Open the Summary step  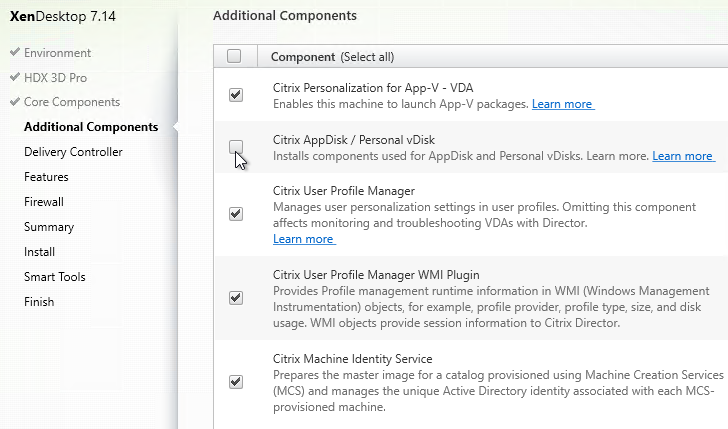(x=49, y=227)
